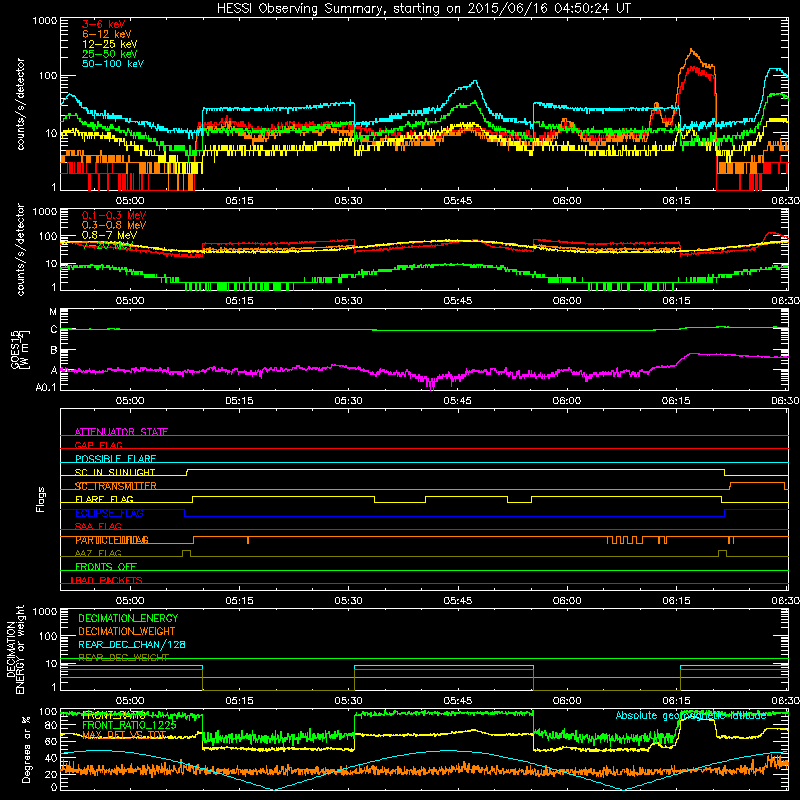Click the DECIMATION_ENERGY legend label
800x800 pixels.
[x=128, y=618]
